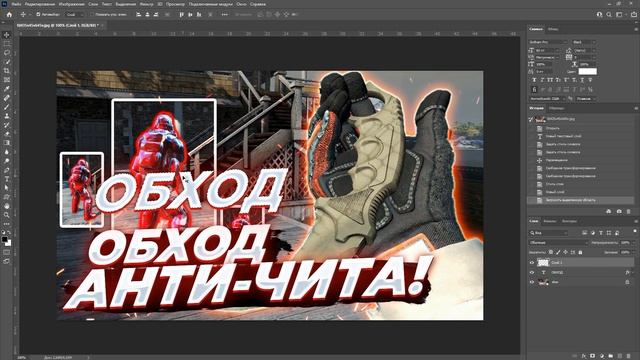Open the language dropdown in Character panel
The width and height of the screenshot is (640, 360).
pyautogui.click(x=547, y=99)
